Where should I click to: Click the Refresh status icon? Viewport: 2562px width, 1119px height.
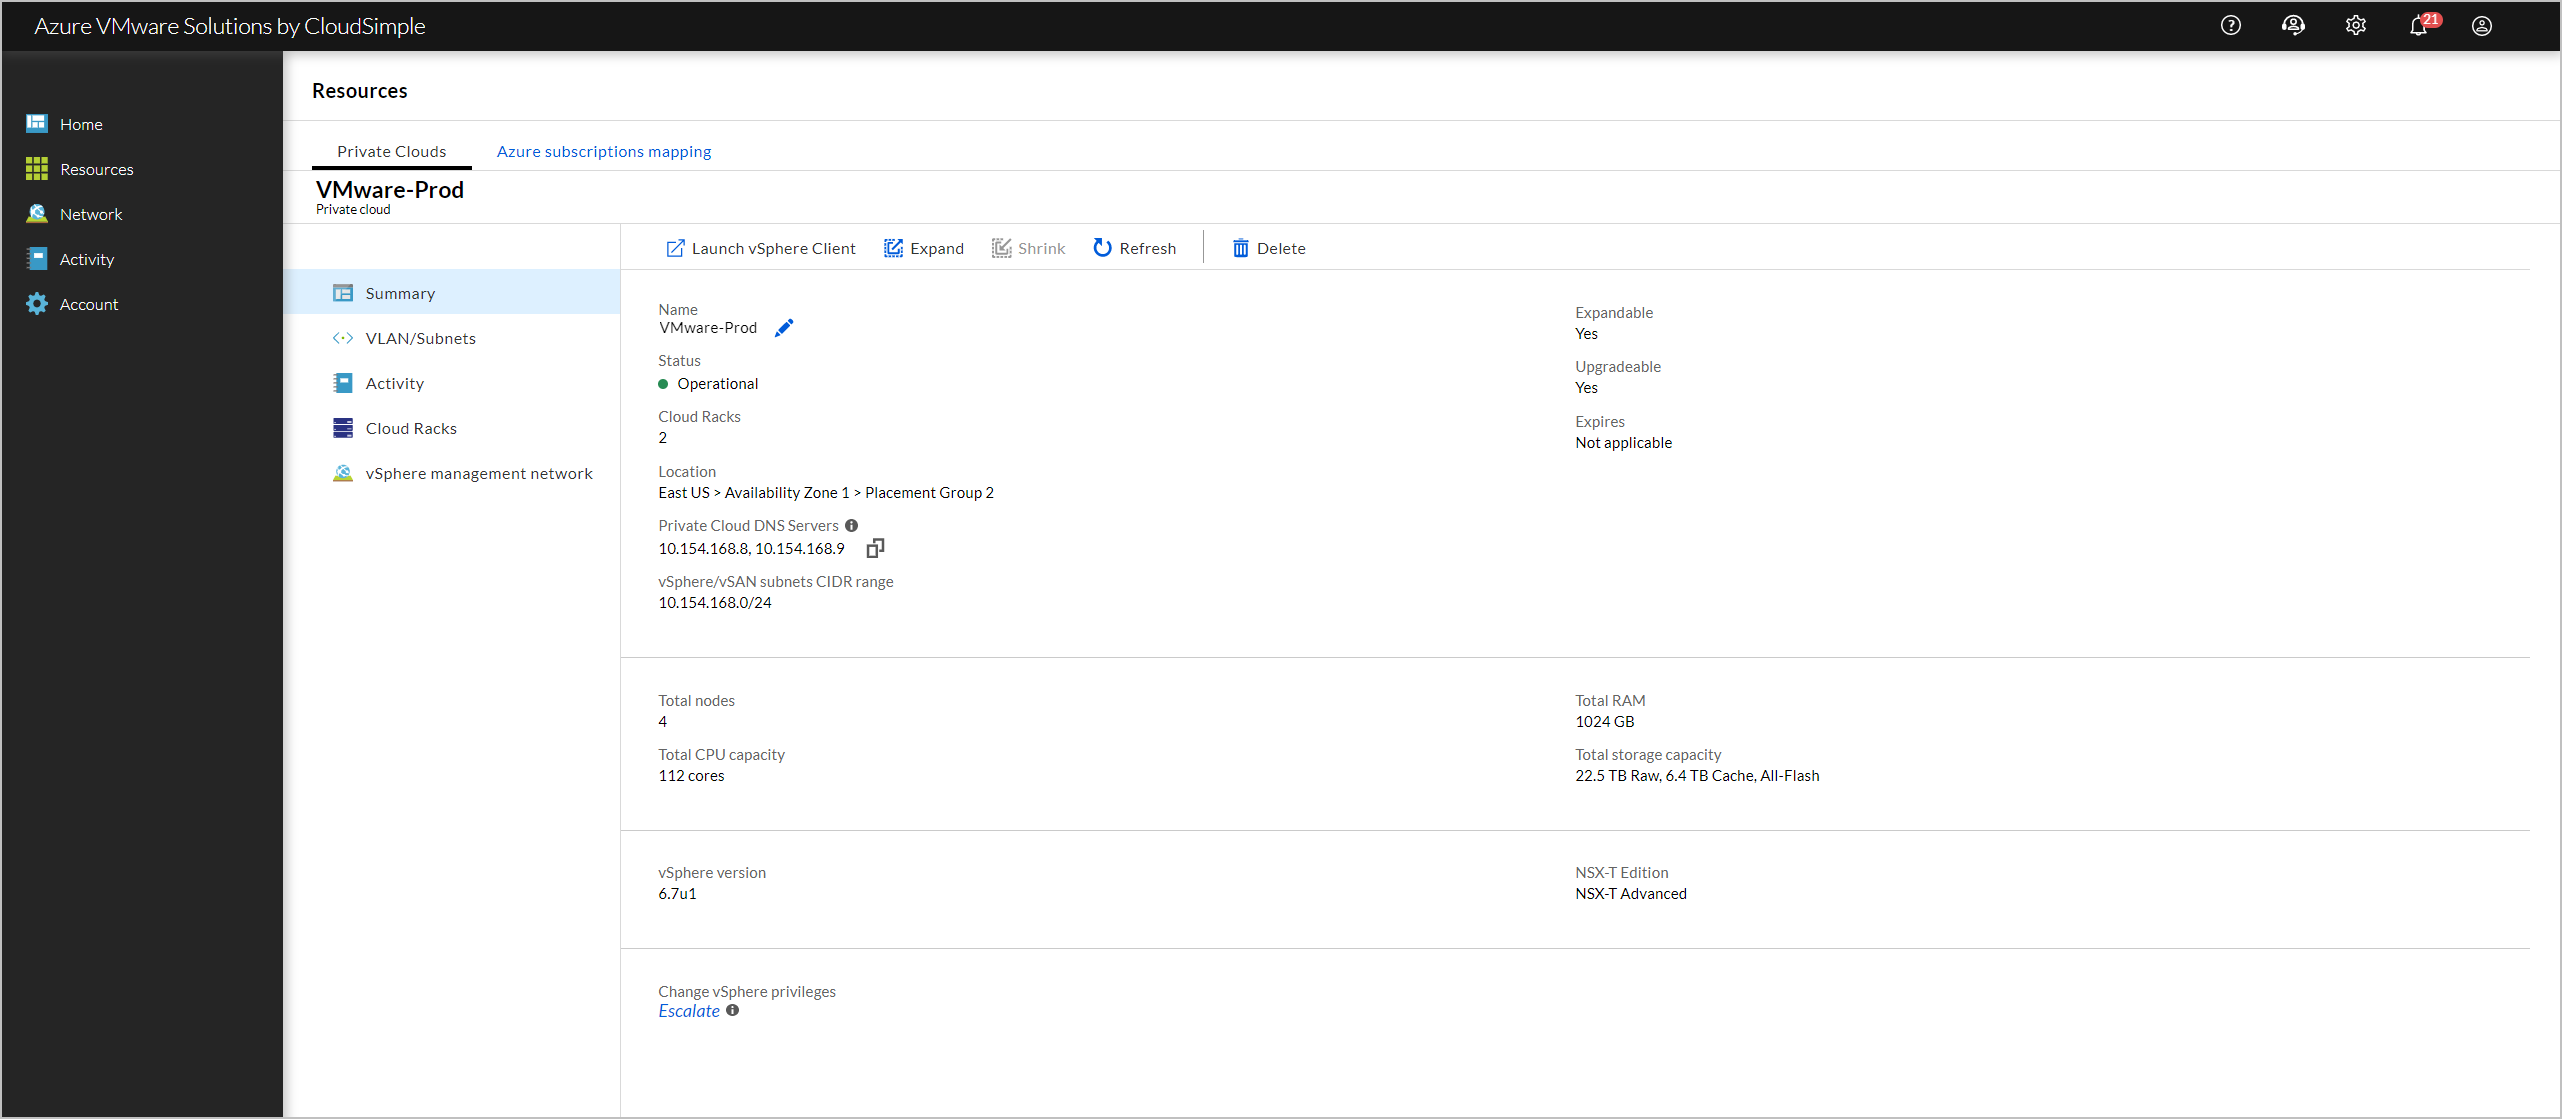(1101, 248)
